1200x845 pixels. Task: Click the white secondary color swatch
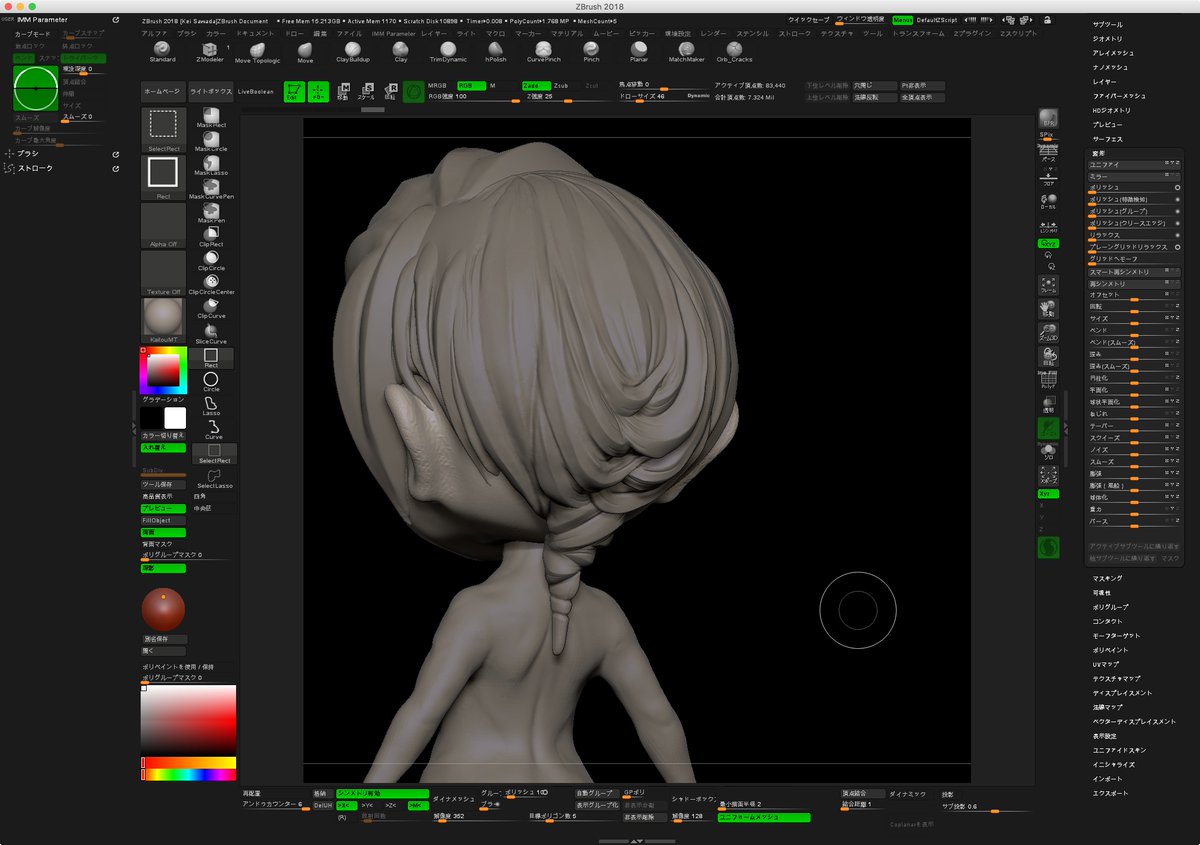[175, 418]
